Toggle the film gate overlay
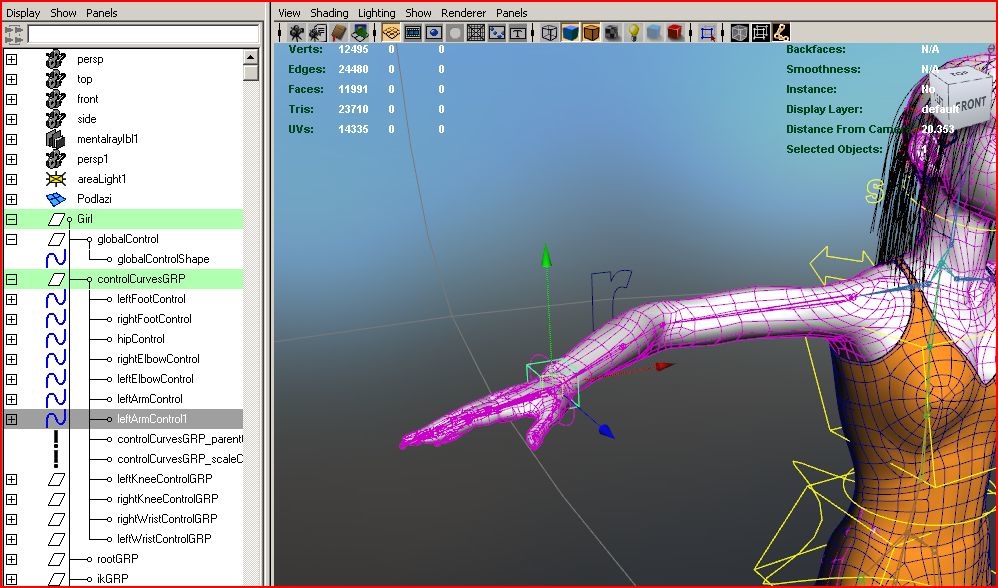 413,32
